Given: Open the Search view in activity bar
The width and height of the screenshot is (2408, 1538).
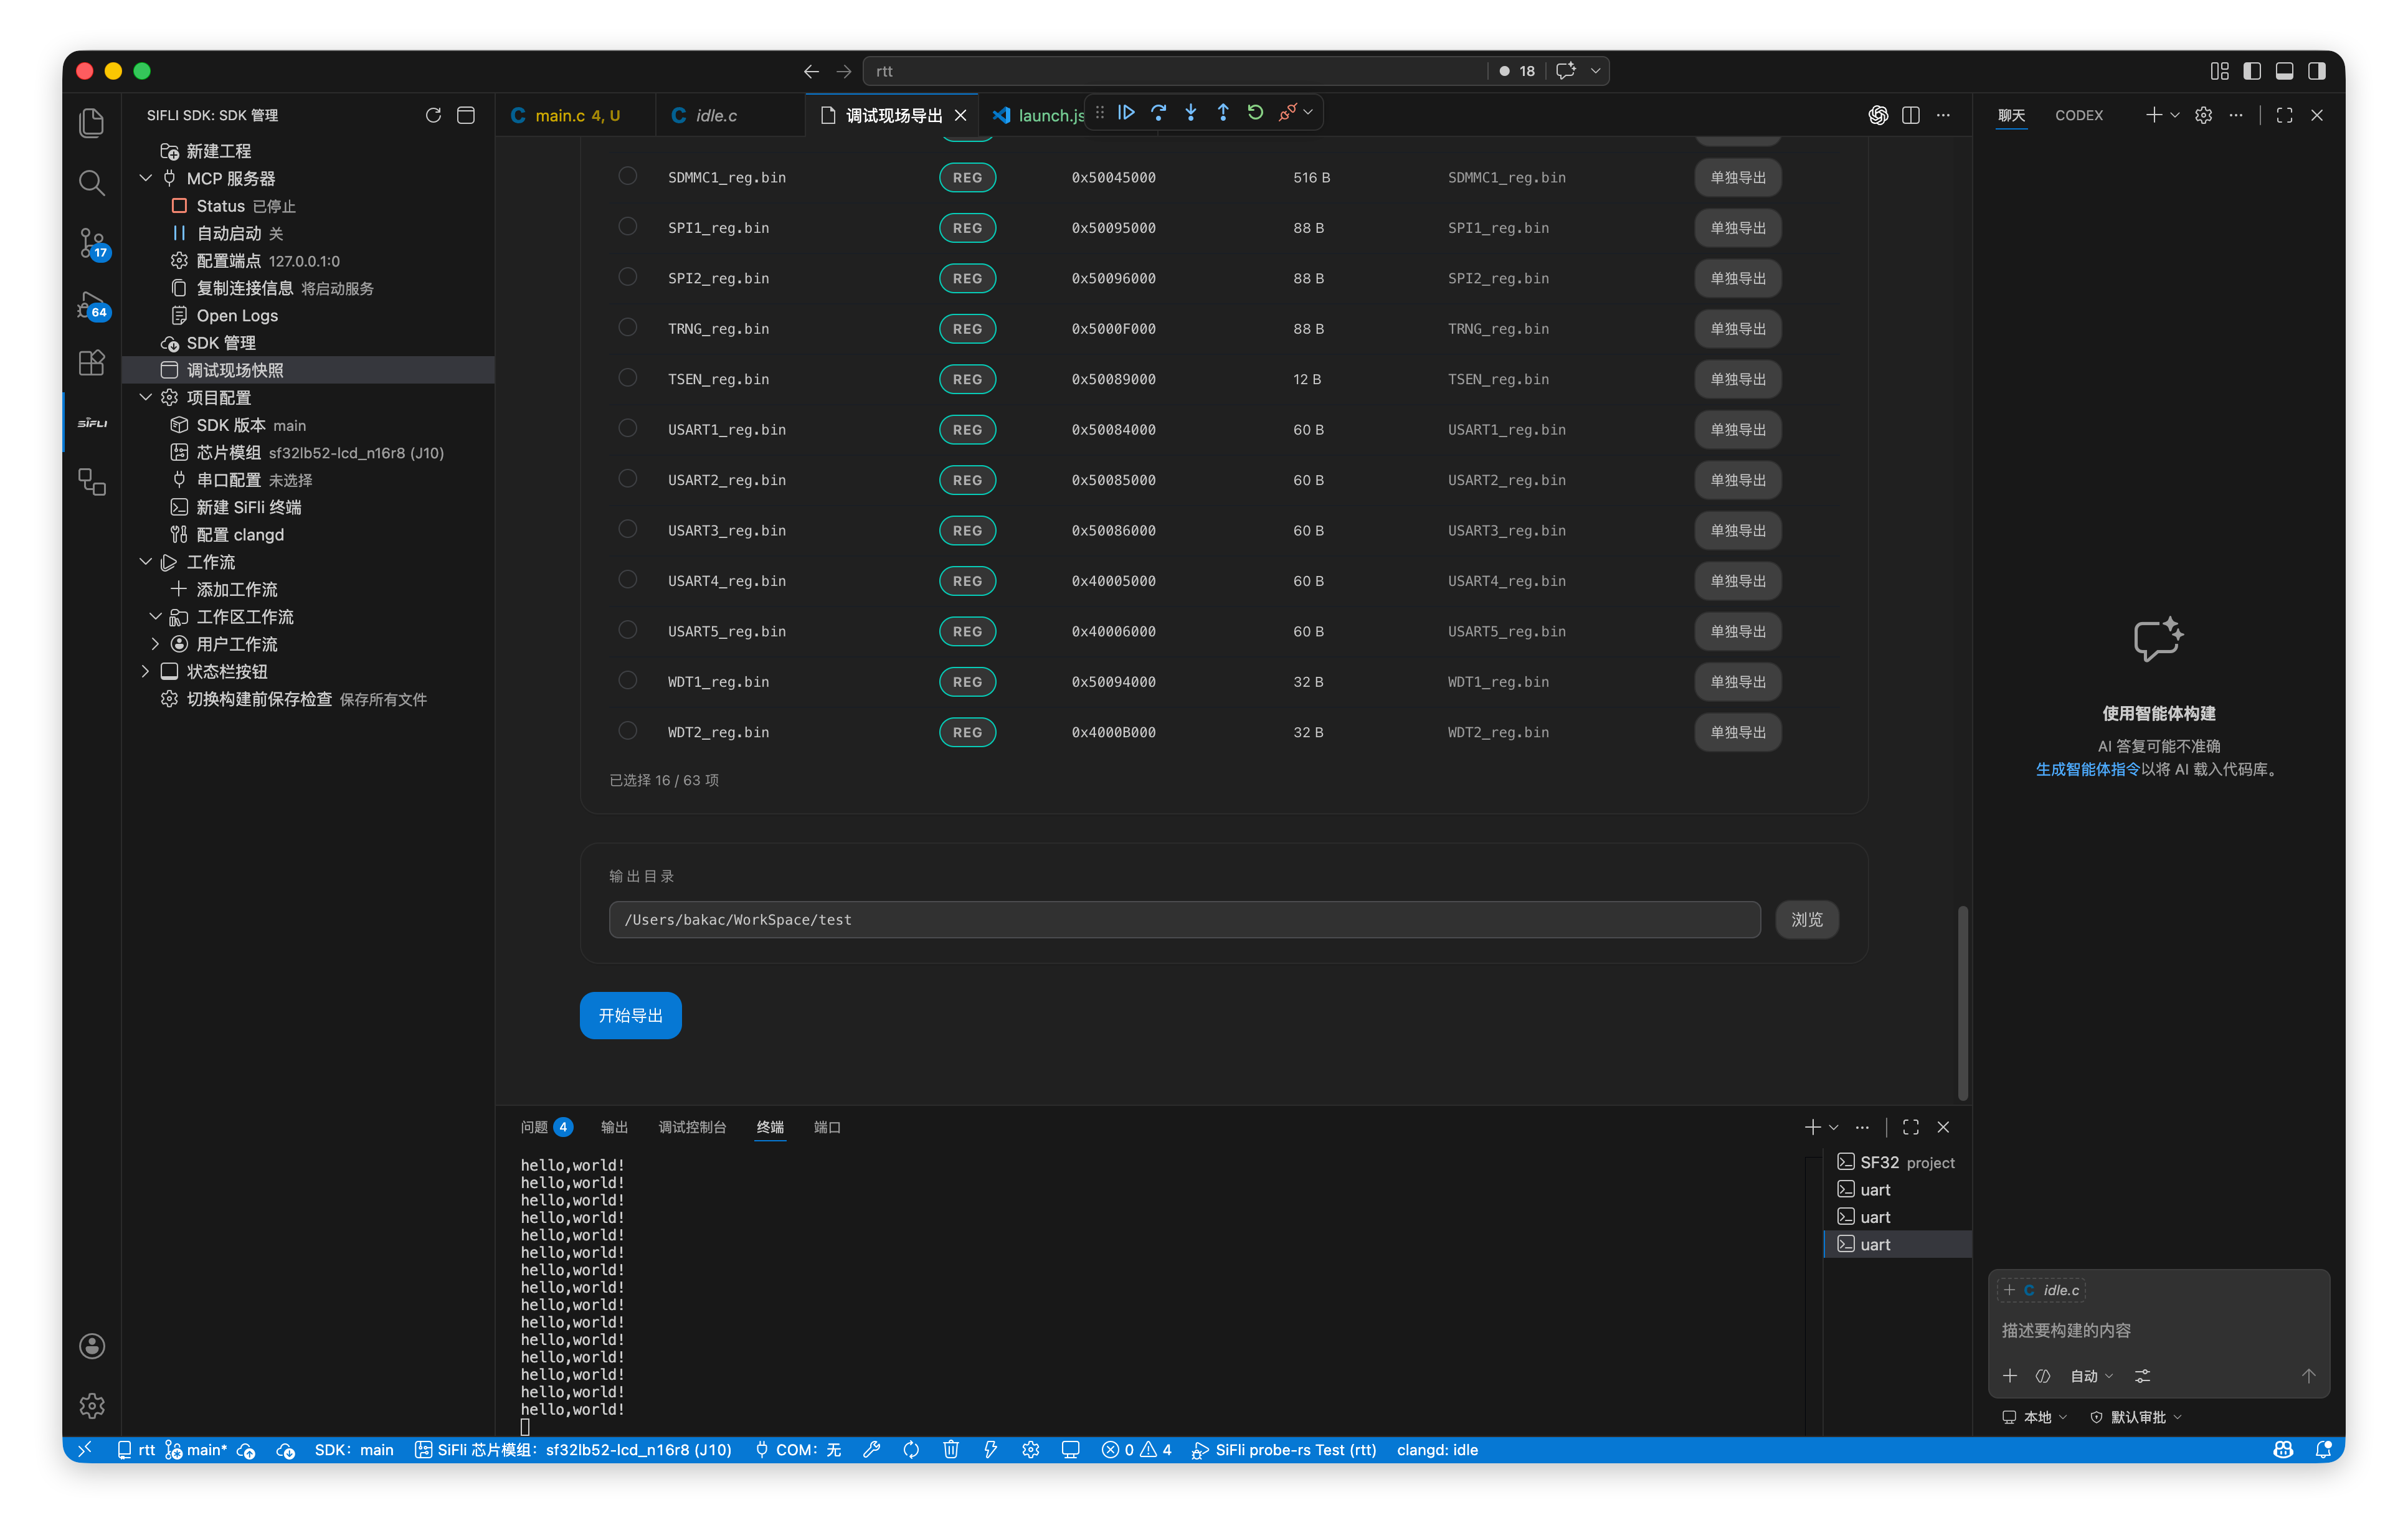Looking at the screenshot, I should [x=92, y=182].
